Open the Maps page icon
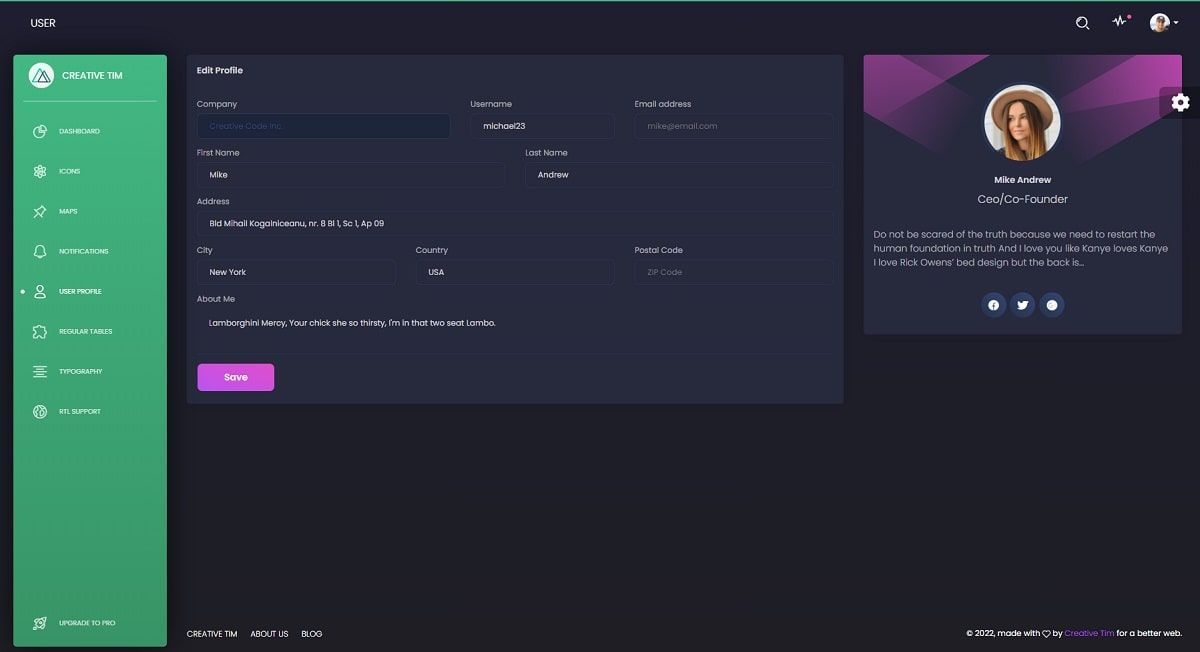 point(39,211)
